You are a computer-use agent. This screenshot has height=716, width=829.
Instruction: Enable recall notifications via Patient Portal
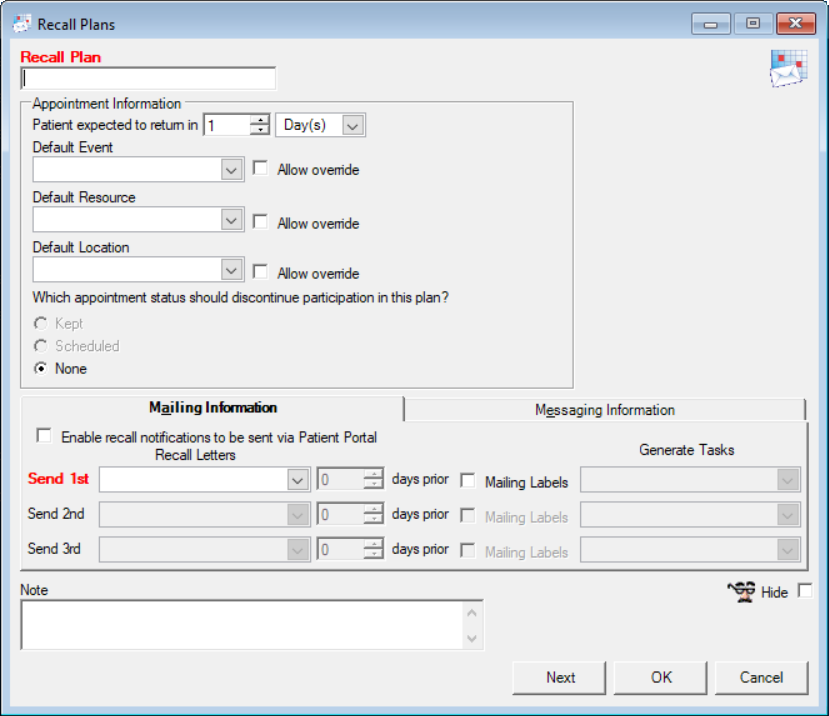[x=44, y=436]
